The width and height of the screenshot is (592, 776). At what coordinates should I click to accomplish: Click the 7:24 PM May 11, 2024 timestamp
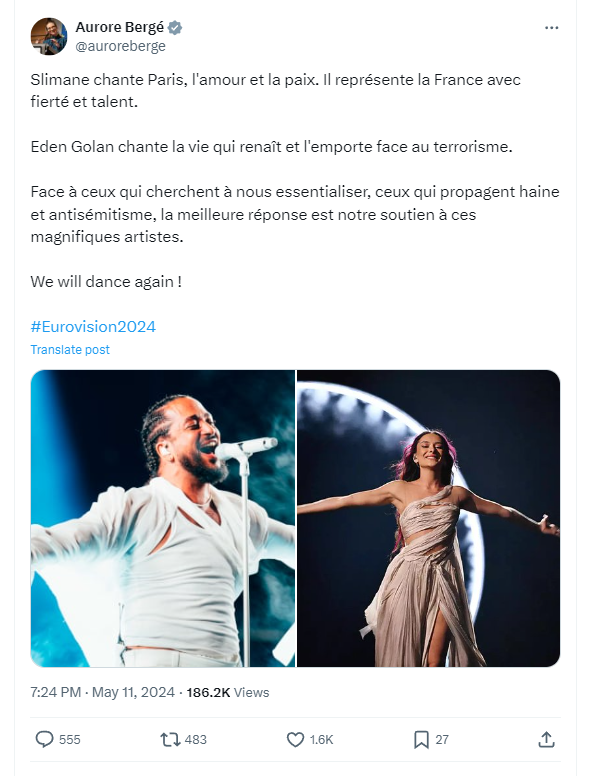pyautogui.click(x=102, y=692)
